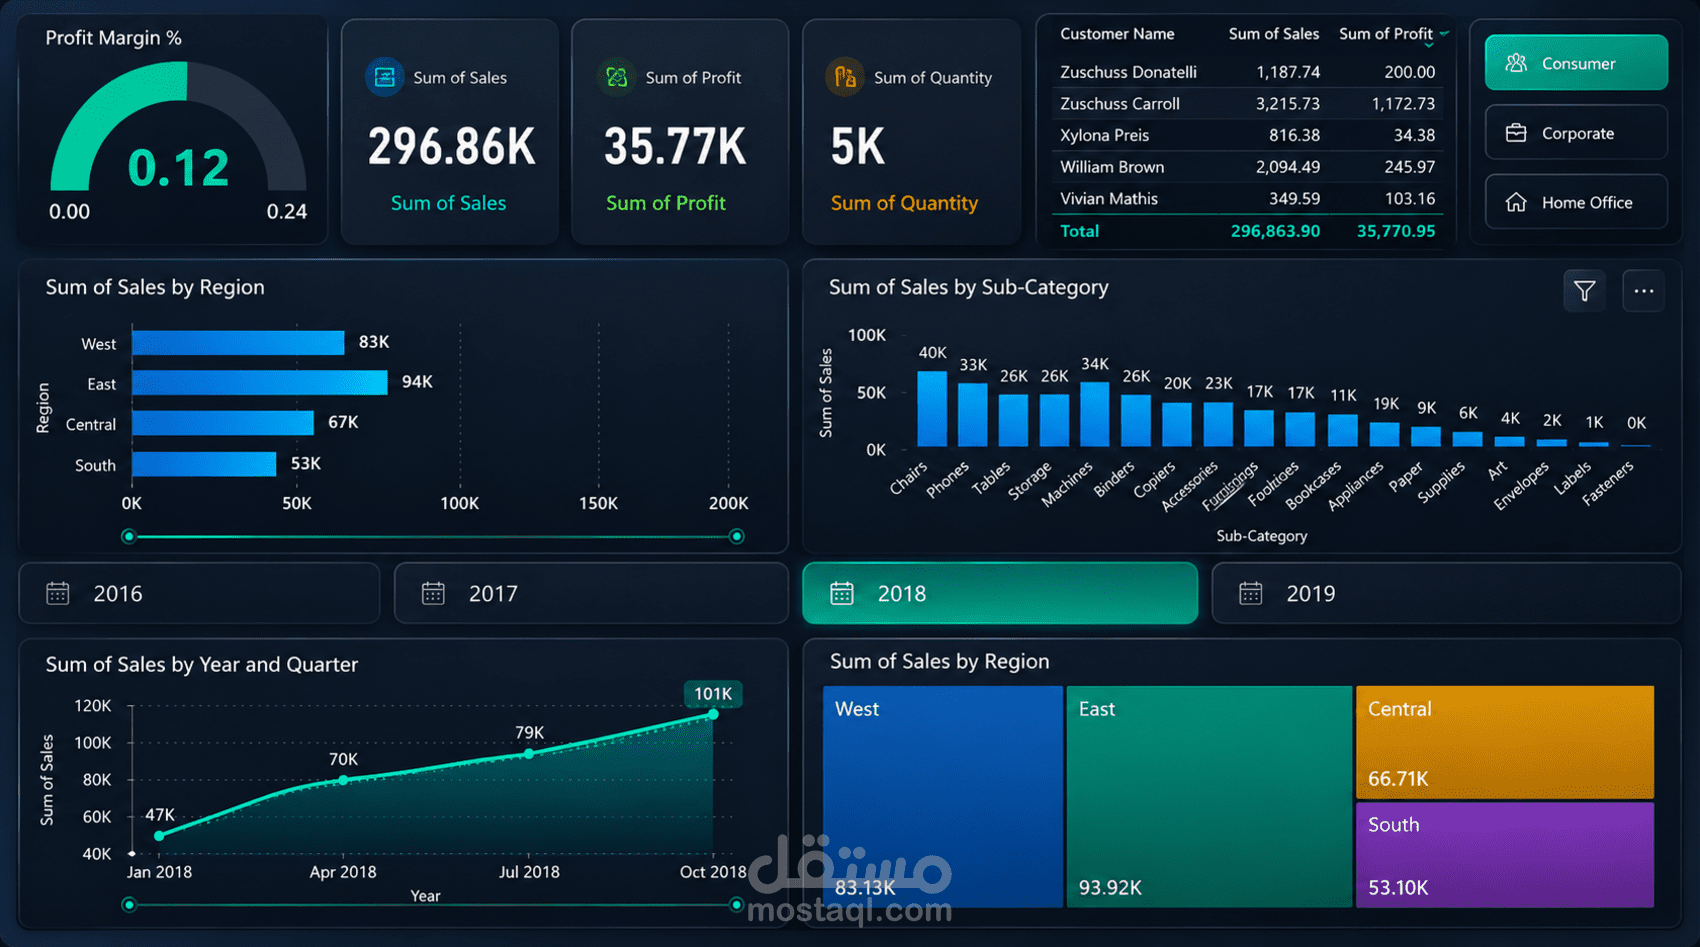Click the Machines column in Sub-Category chart
Screen dimensions: 1700x947
[1095, 414]
